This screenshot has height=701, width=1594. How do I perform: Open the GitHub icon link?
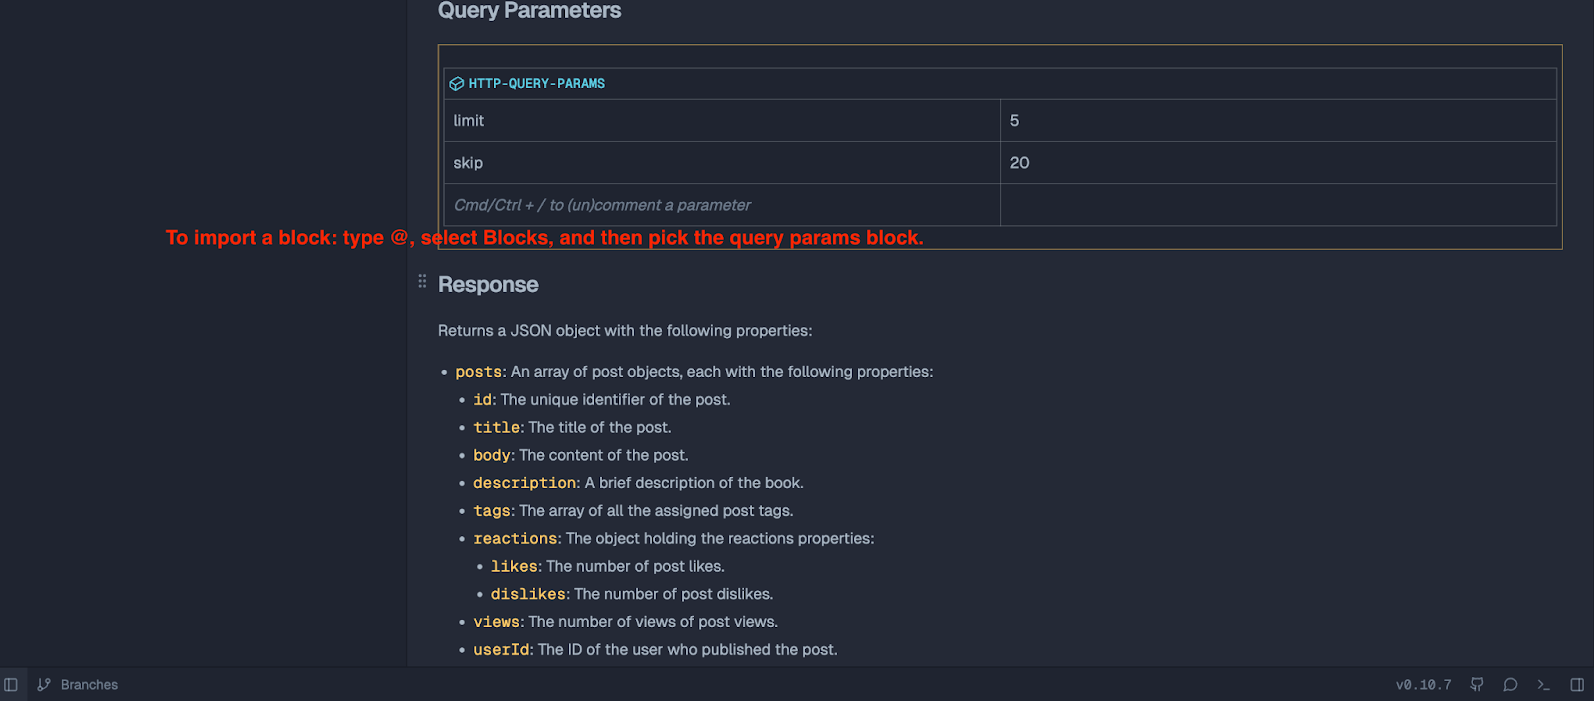pos(1477,685)
